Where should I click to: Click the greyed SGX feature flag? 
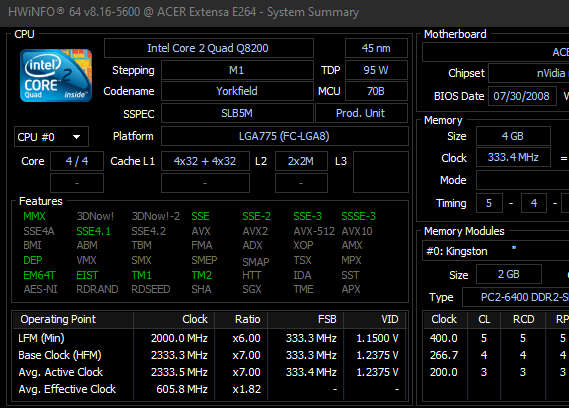252,289
